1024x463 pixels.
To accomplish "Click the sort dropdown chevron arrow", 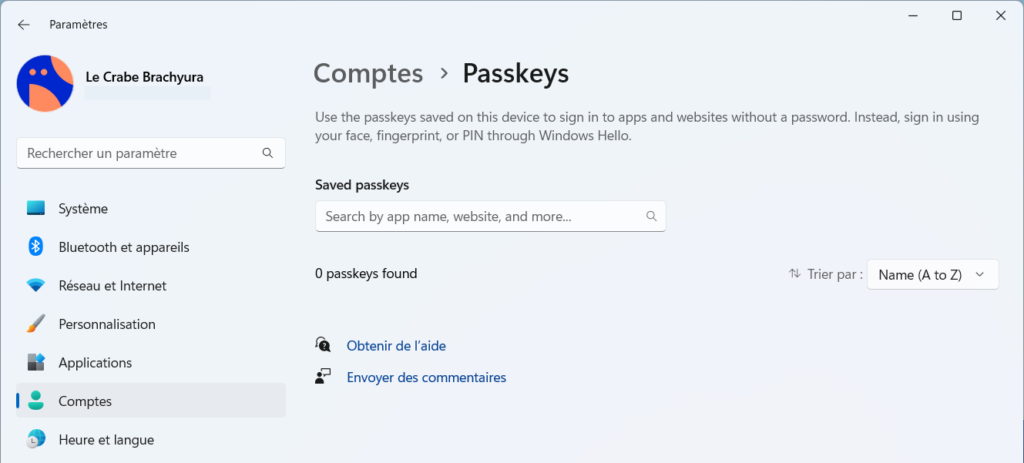I will [979, 275].
